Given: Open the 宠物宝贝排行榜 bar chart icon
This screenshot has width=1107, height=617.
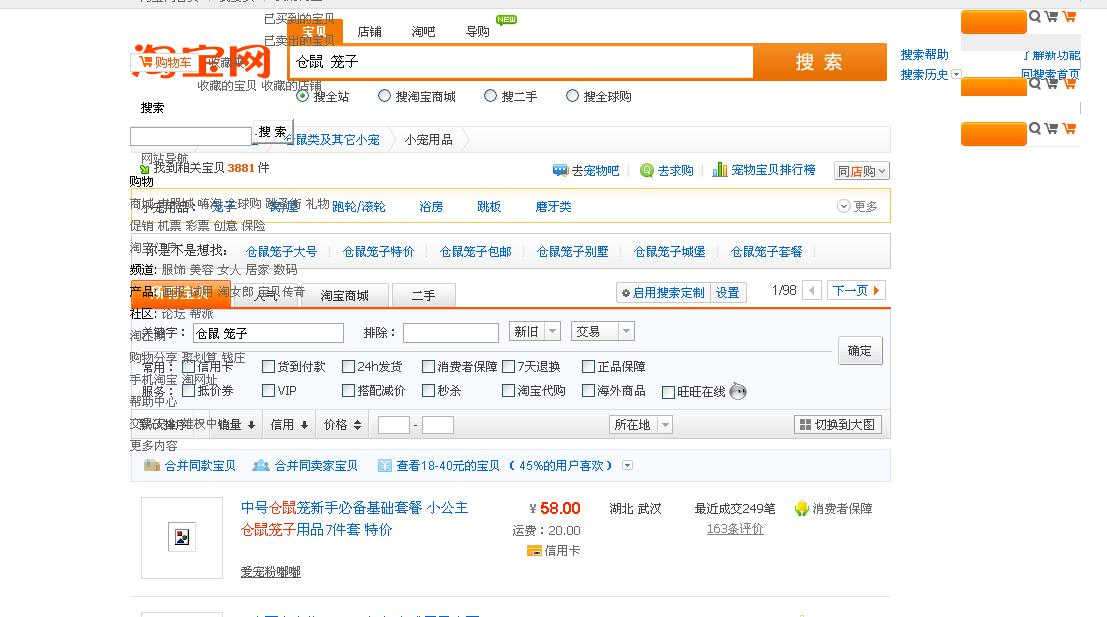Looking at the screenshot, I should point(719,169).
